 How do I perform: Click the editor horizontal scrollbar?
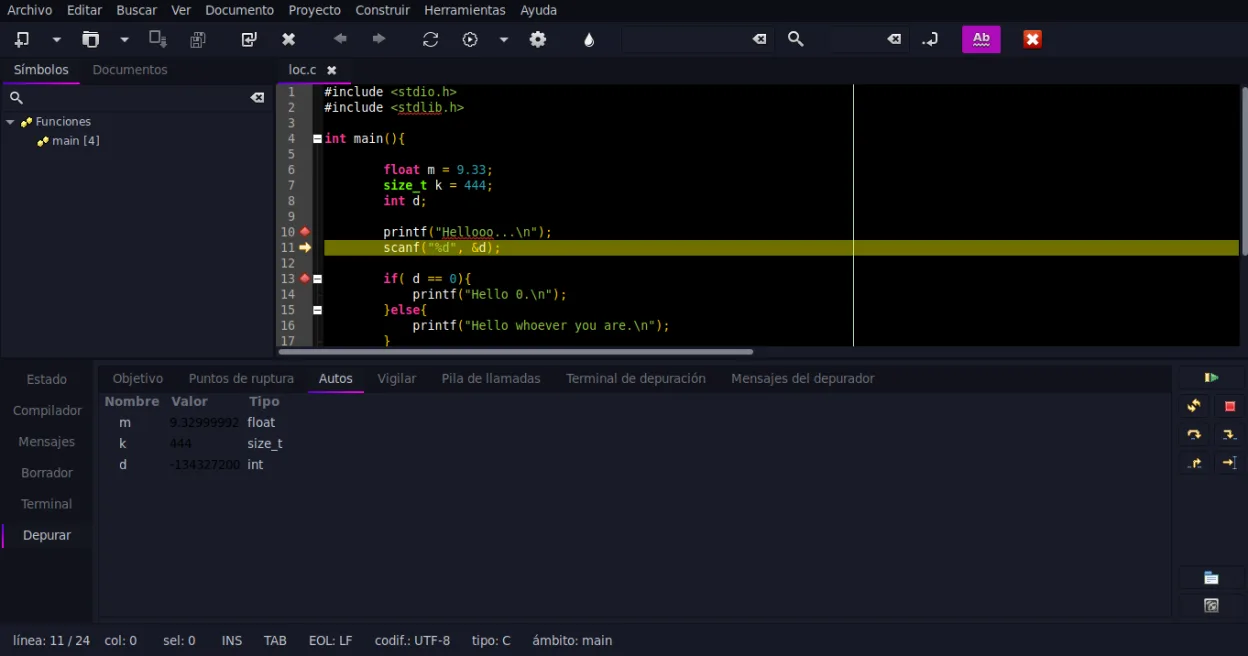pos(515,352)
